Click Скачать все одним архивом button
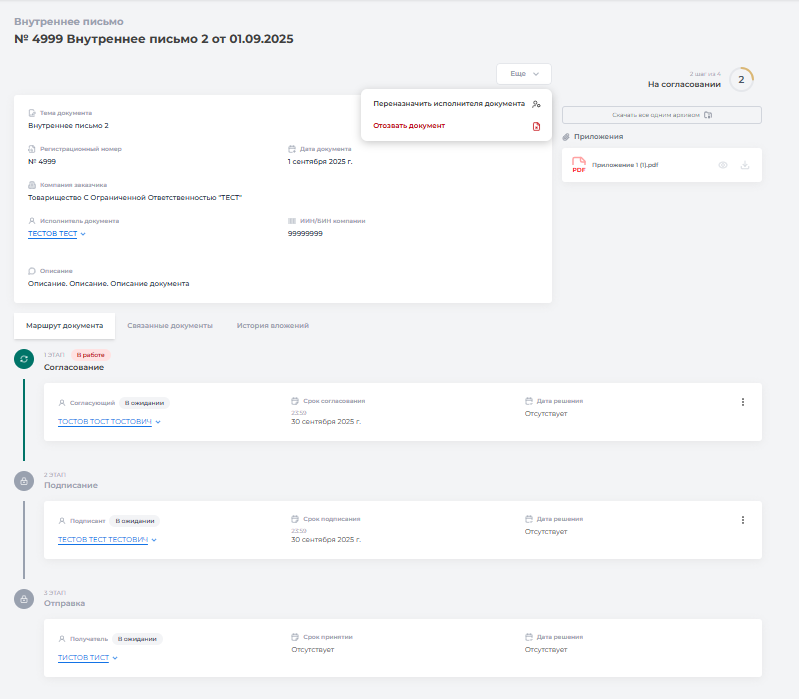The width and height of the screenshot is (799, 699). [x=661, y=115]
